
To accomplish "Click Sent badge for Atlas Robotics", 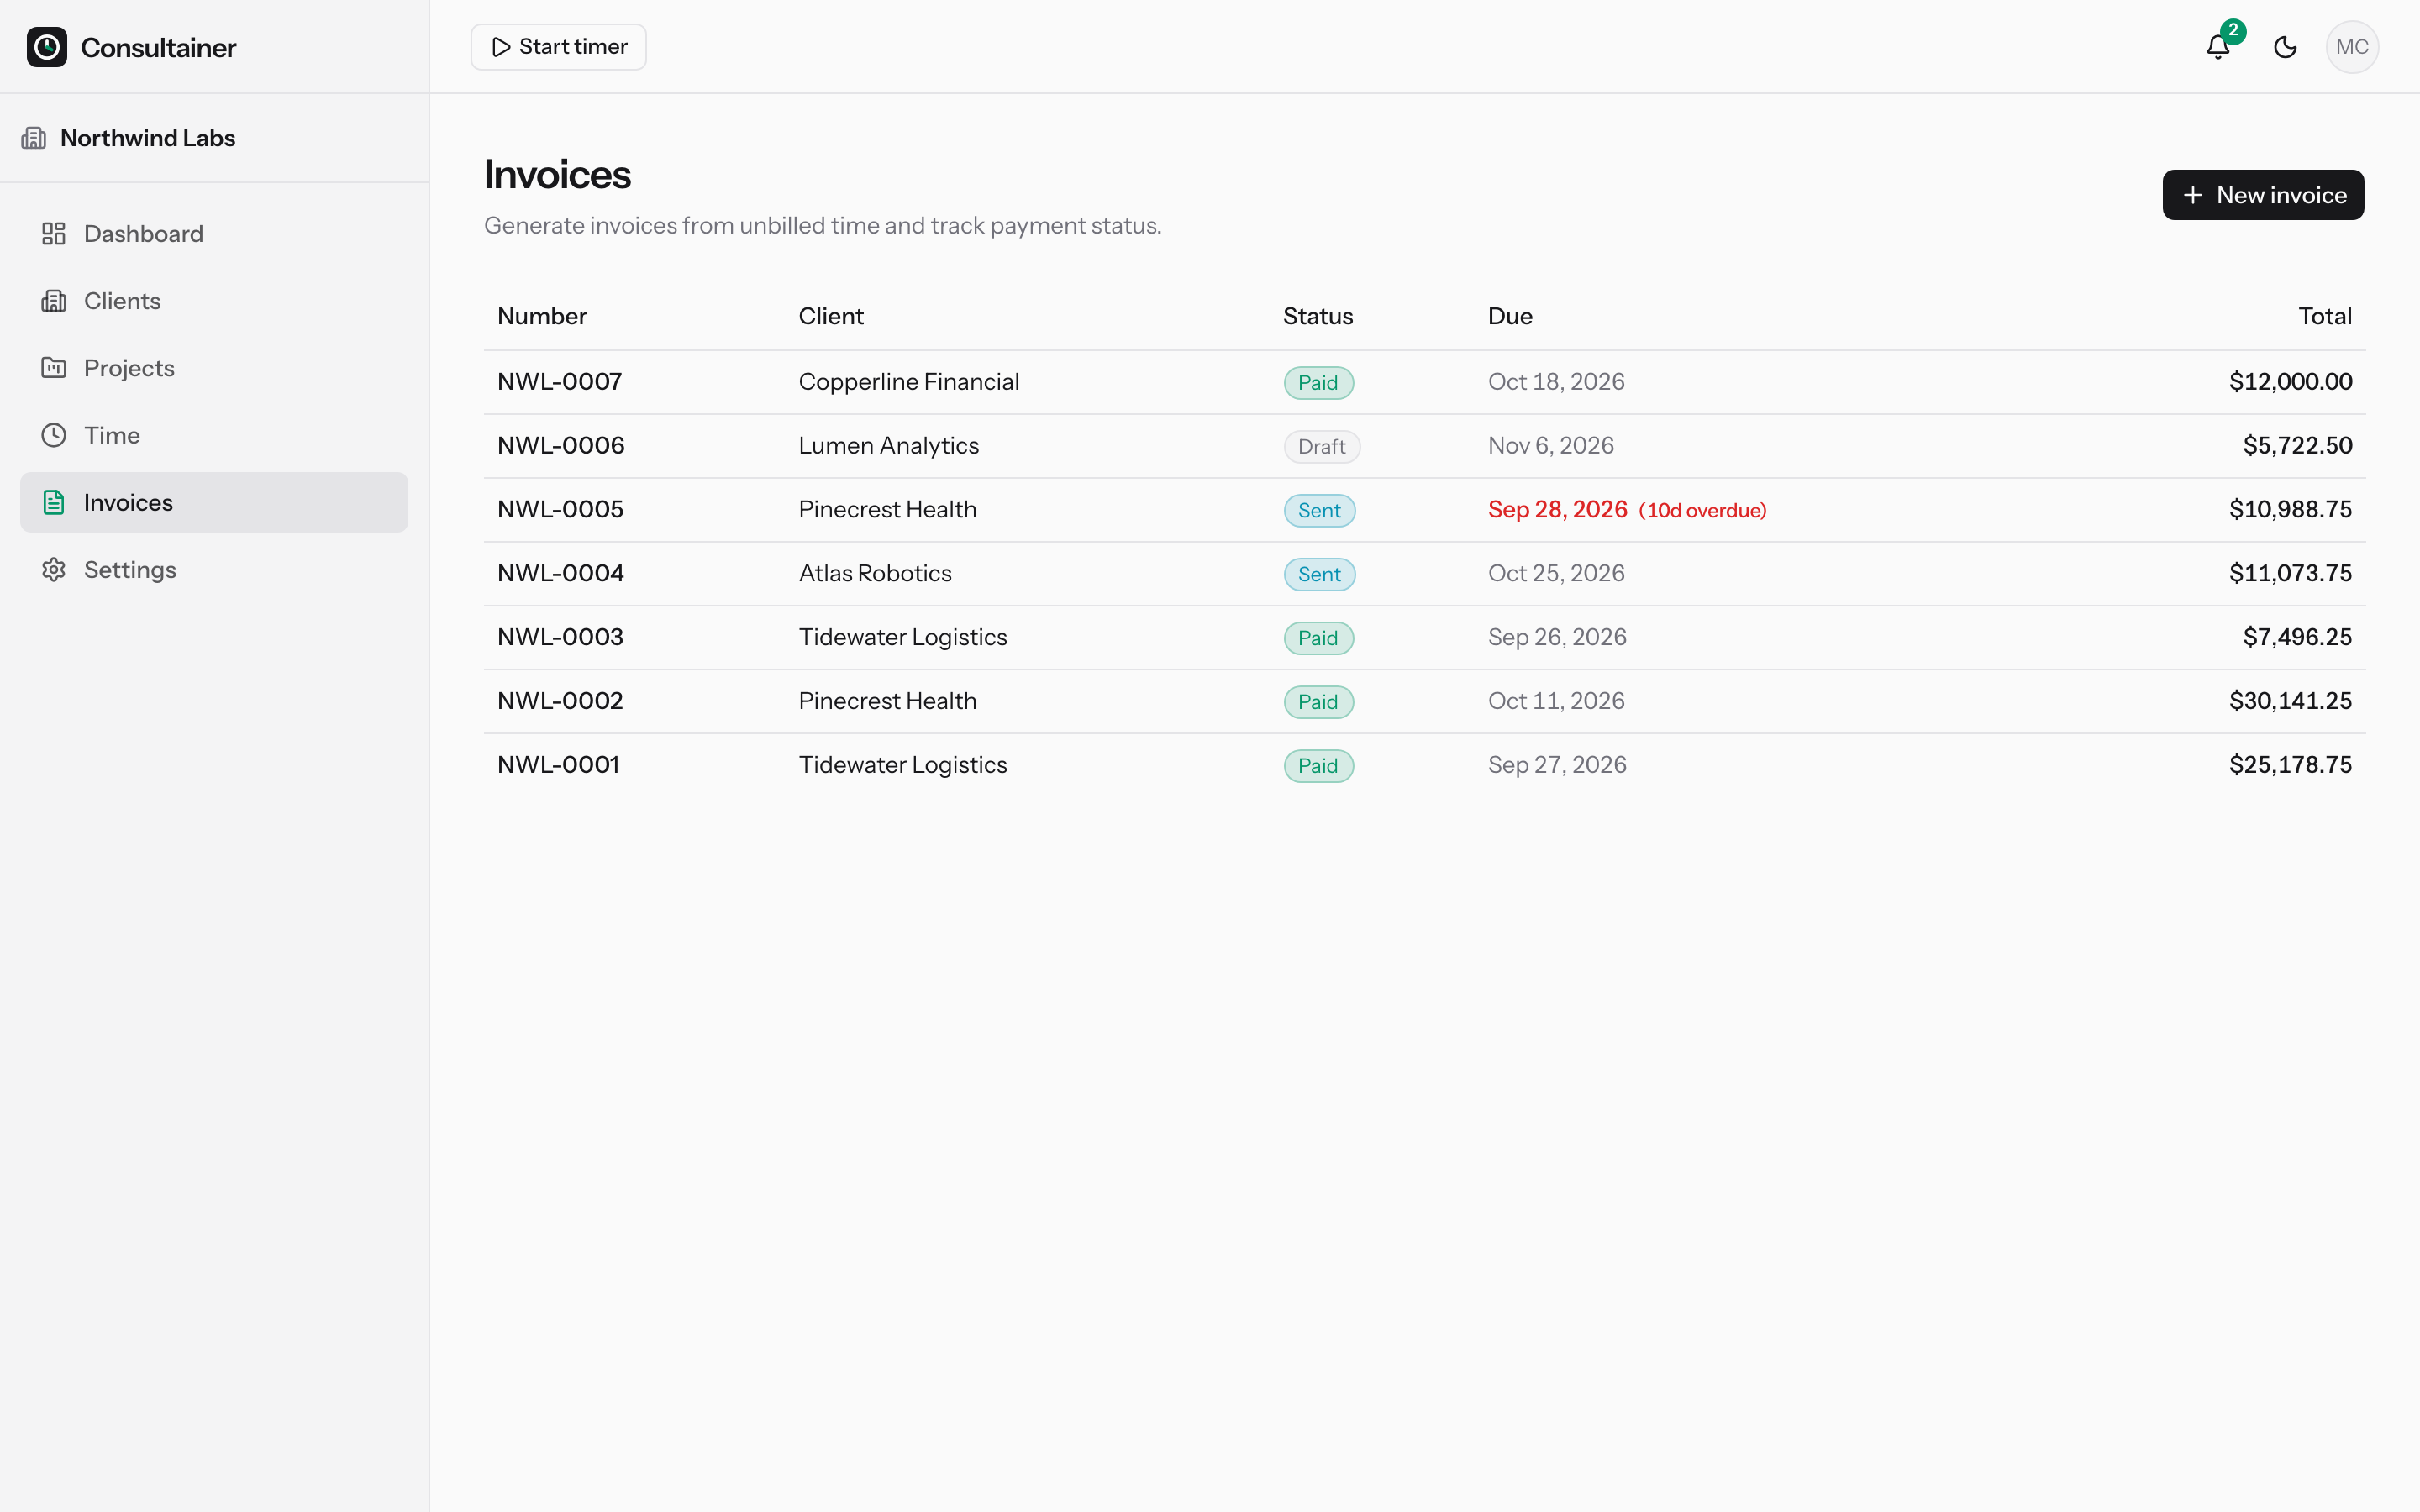I will click(1319, 575).
